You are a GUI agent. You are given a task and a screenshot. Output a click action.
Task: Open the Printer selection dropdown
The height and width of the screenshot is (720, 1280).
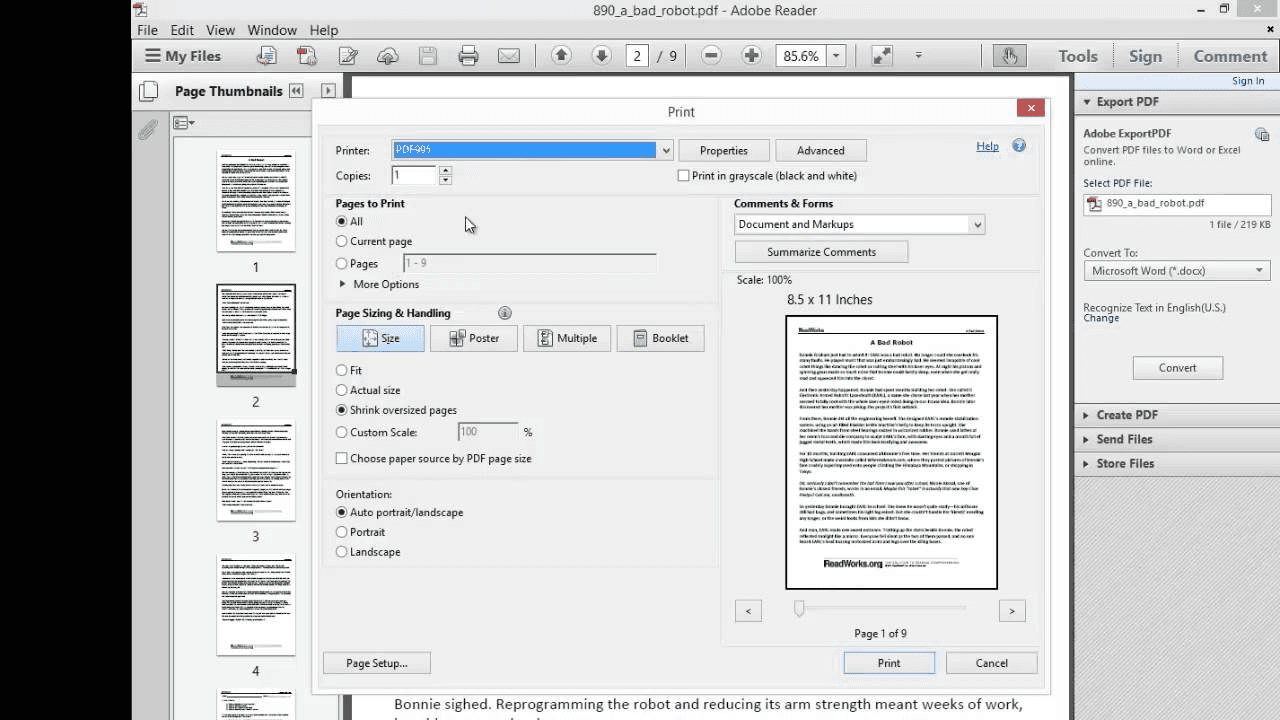(532, 150)
